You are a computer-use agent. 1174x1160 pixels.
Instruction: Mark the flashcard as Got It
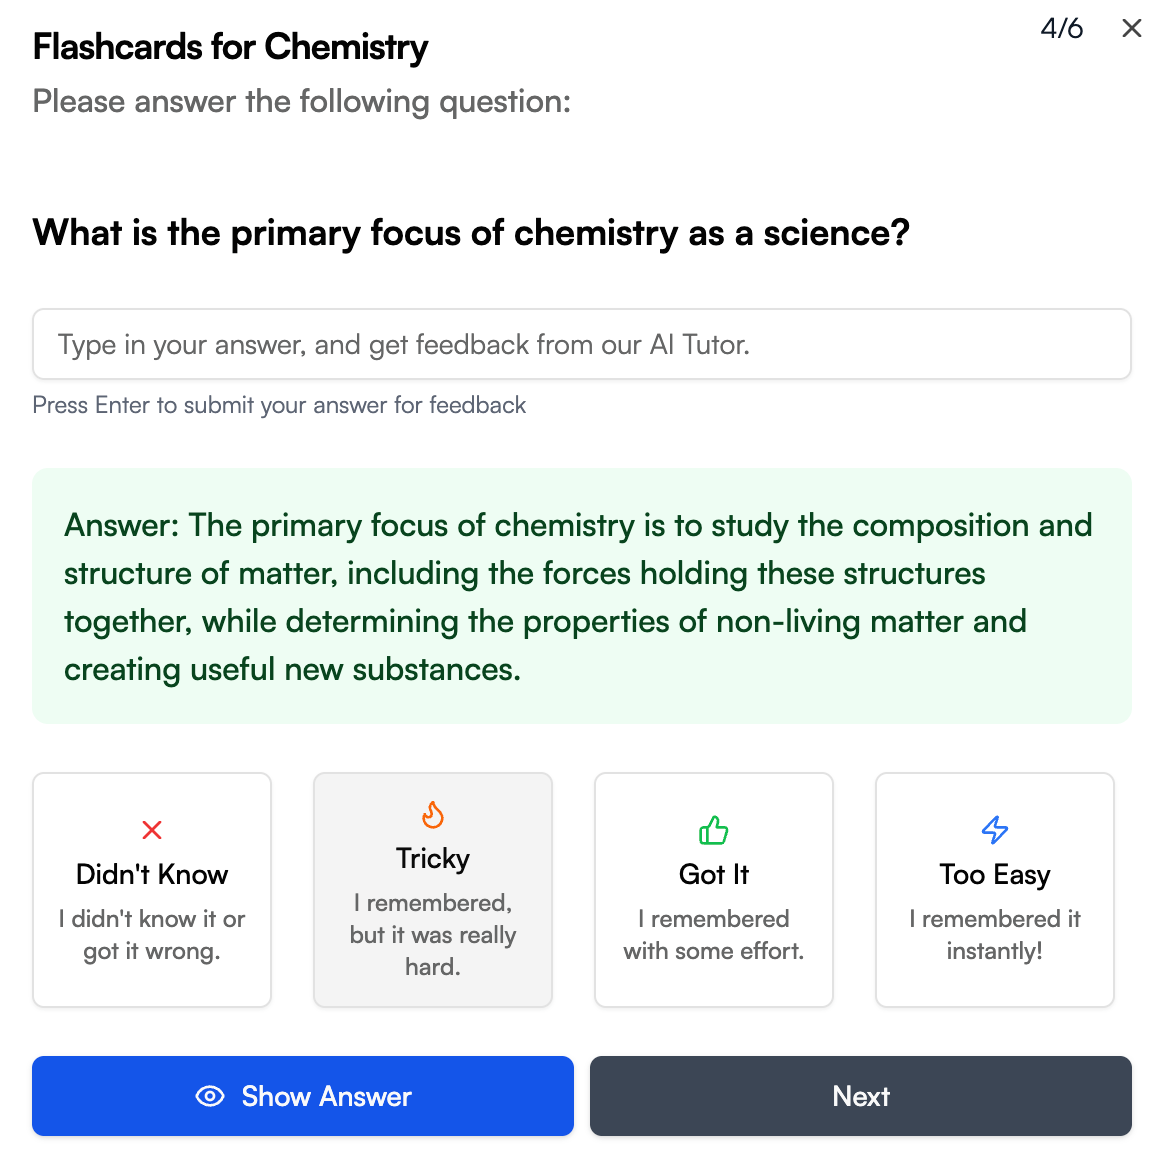[713, 890]
